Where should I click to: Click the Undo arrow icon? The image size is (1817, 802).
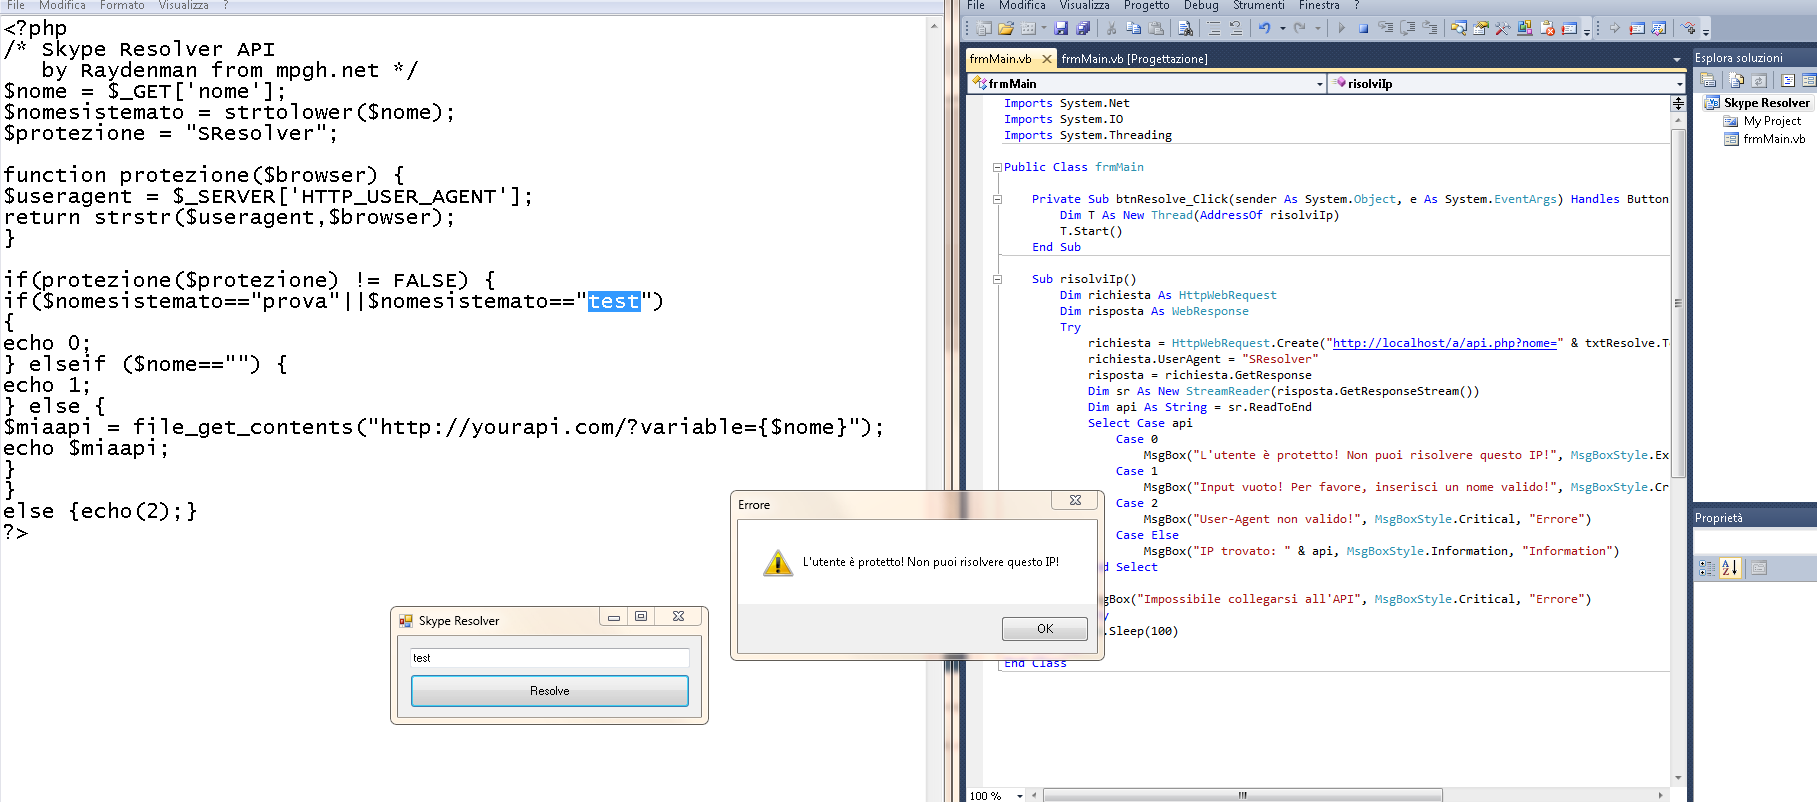(1265, 28)
